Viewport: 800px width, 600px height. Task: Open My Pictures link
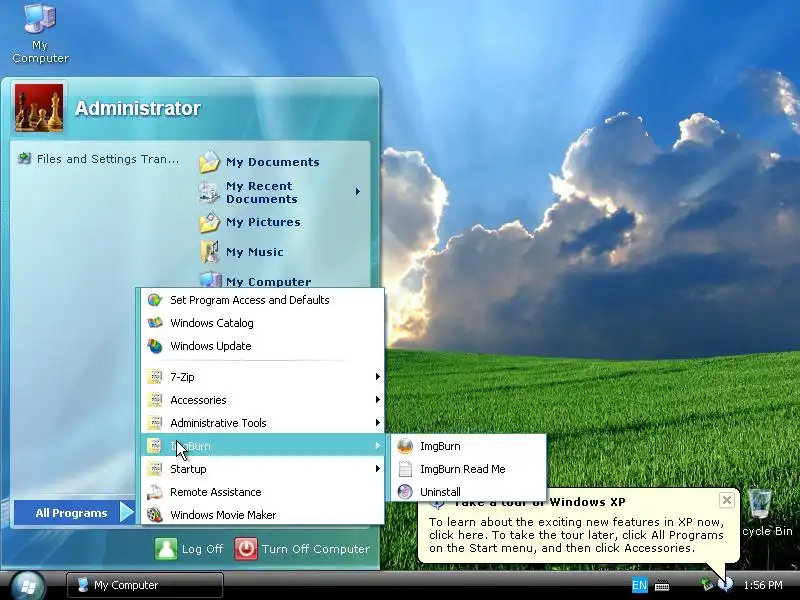(263, 222)
